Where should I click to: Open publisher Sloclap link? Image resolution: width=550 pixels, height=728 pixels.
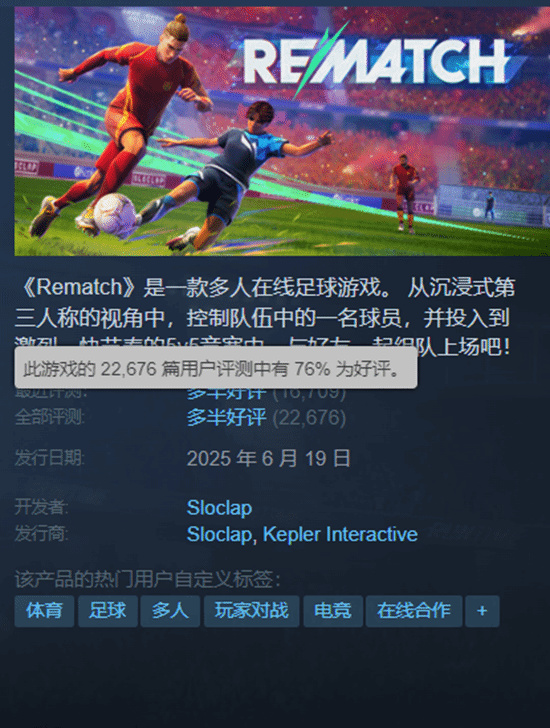pos(219,534)
